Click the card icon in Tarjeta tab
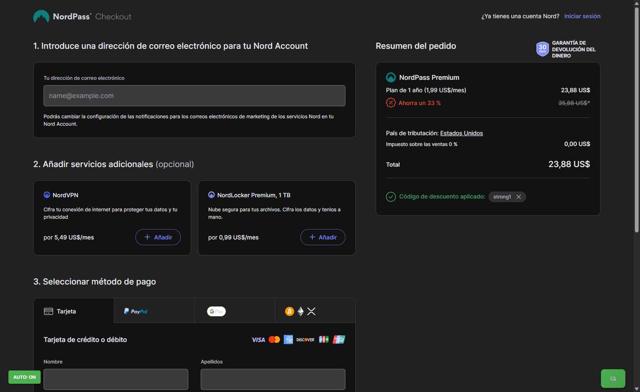 coord(48,312)
